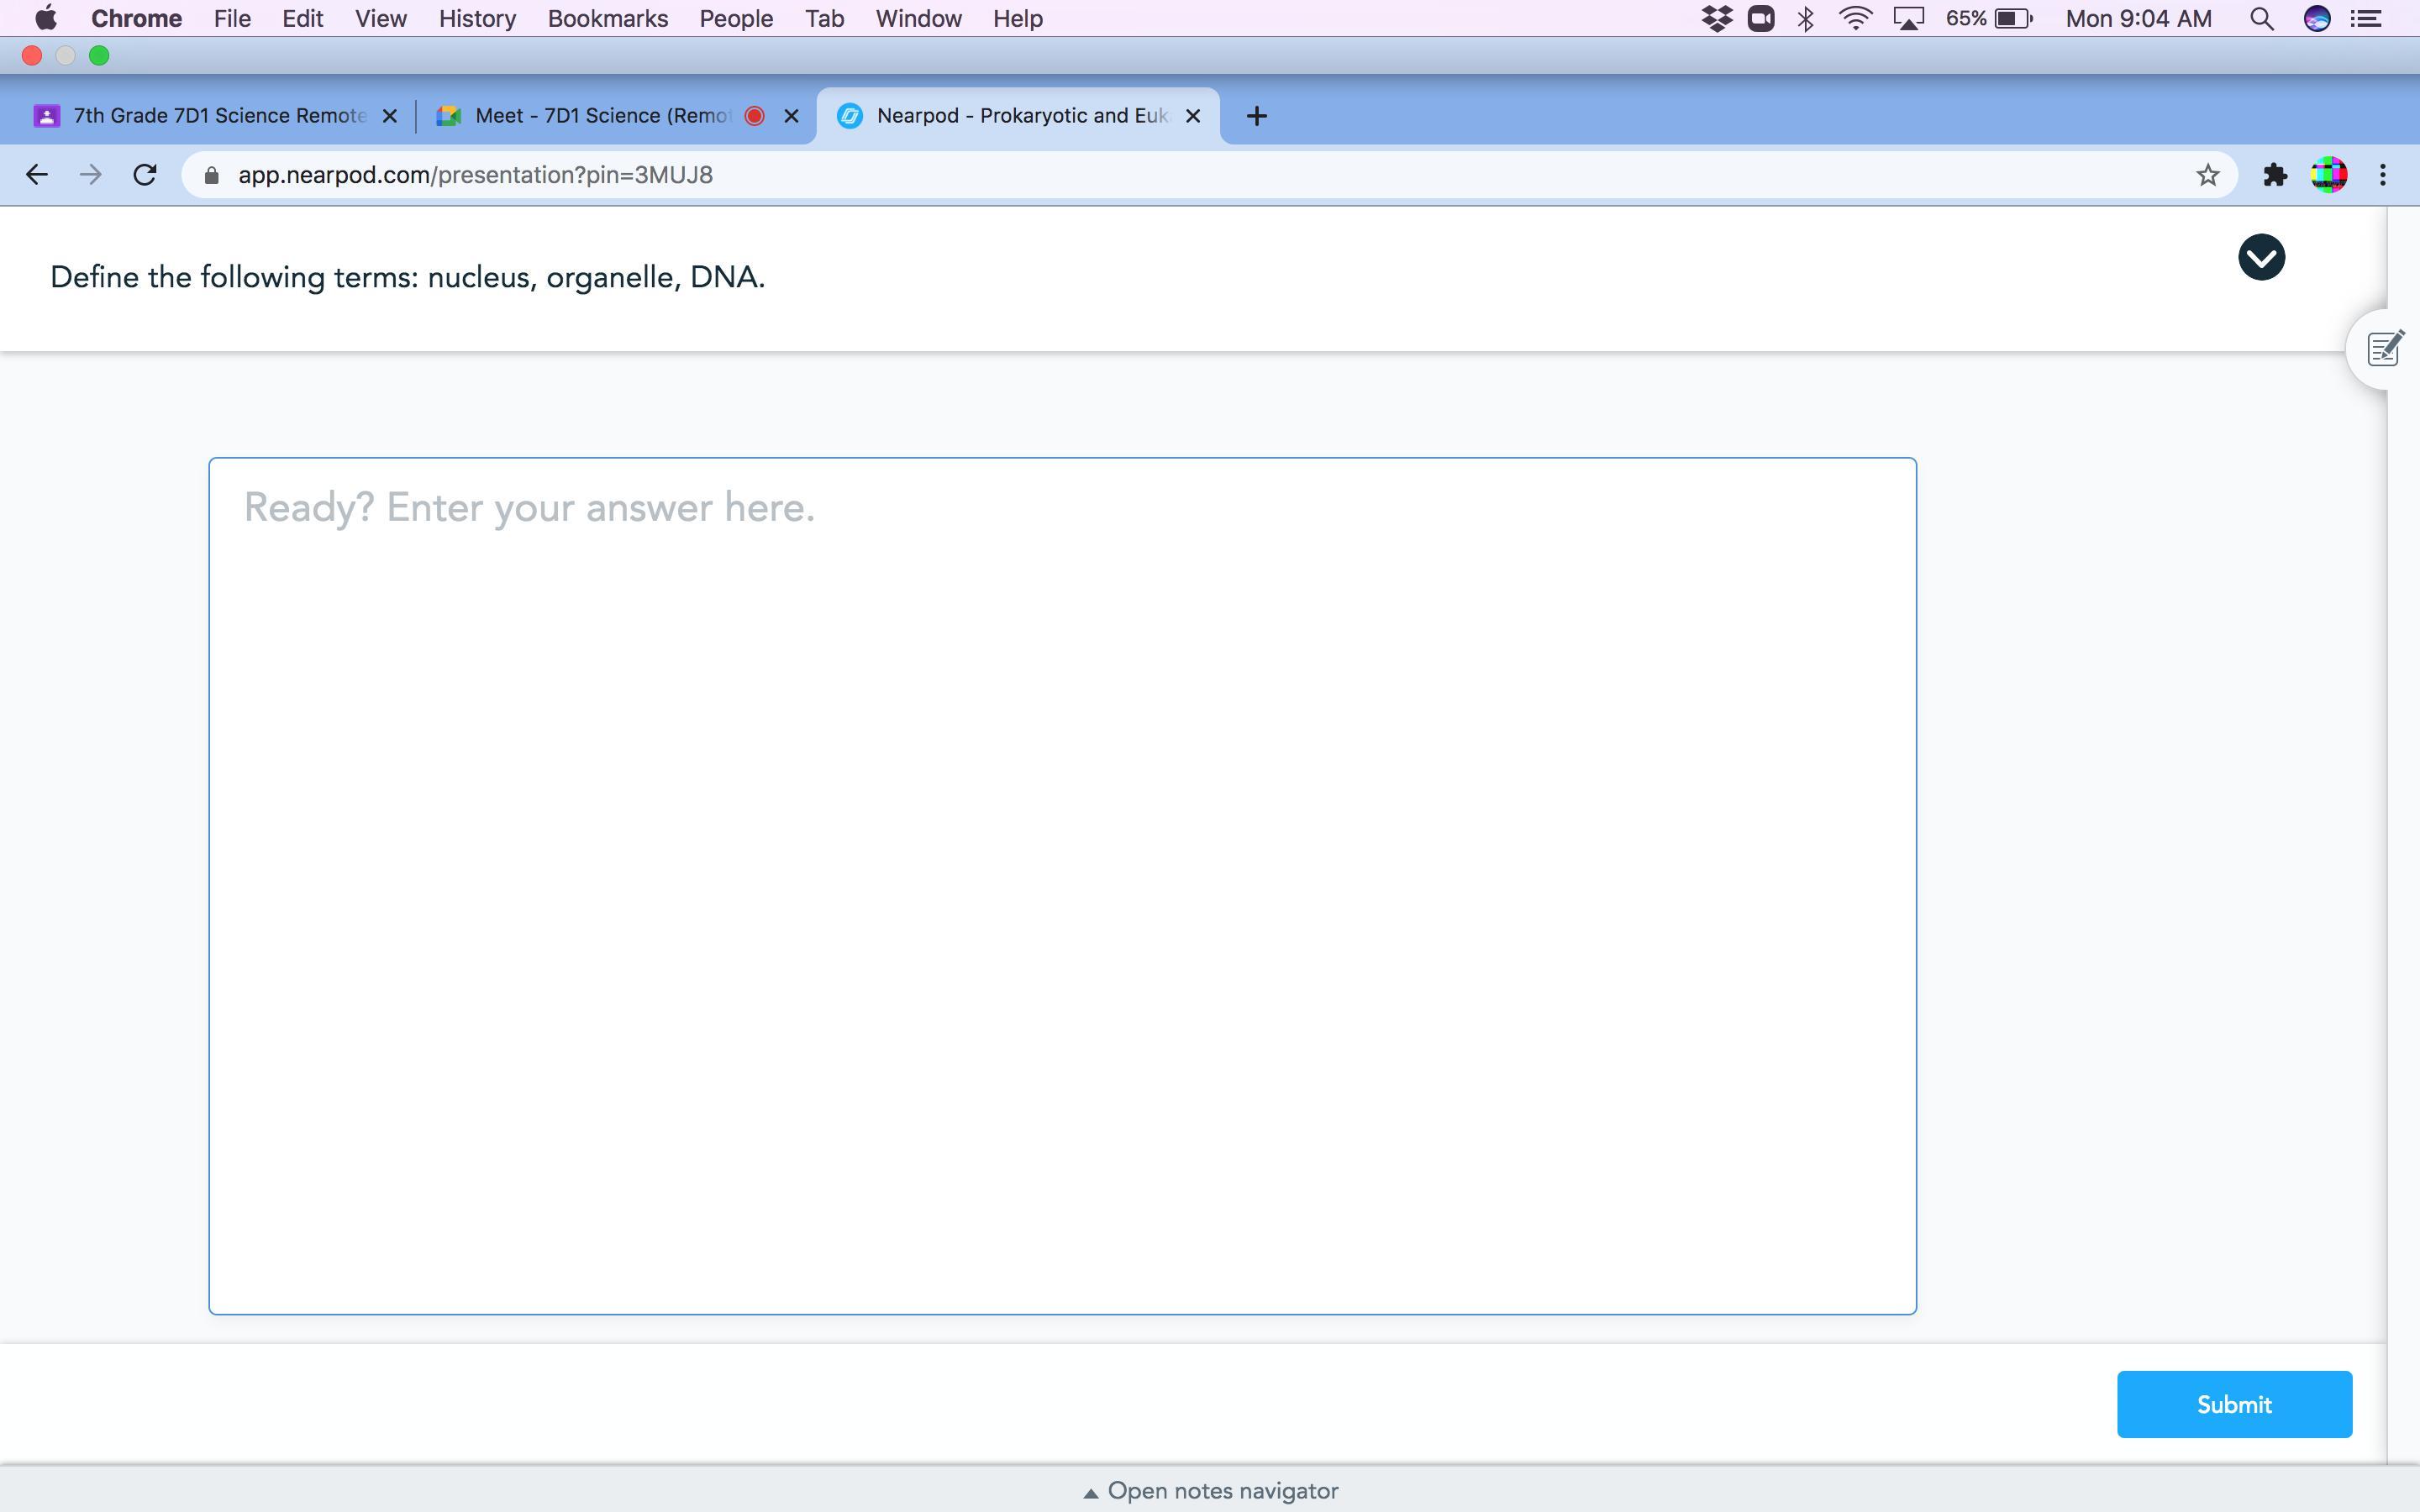
Task: Switch to the Meet 7D1 Science tab
Action: [x=602, y=116]
